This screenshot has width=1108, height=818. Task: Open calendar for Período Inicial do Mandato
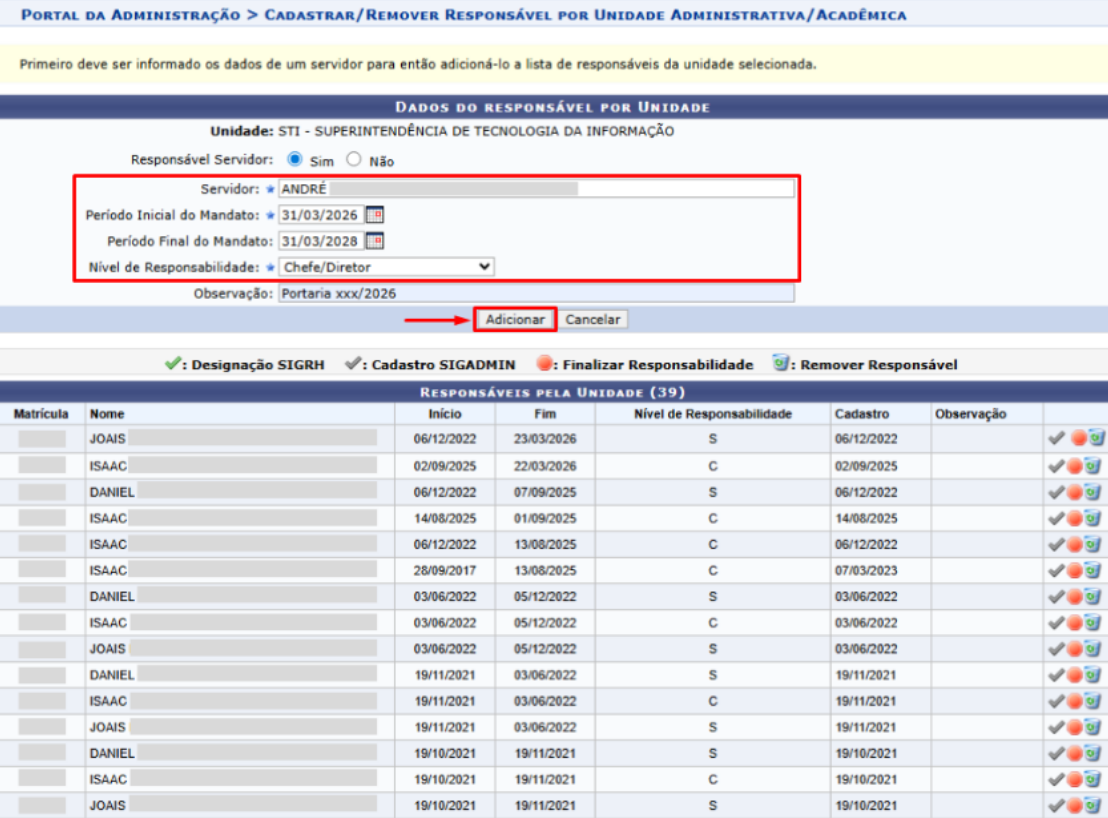[x=375, y=215]
